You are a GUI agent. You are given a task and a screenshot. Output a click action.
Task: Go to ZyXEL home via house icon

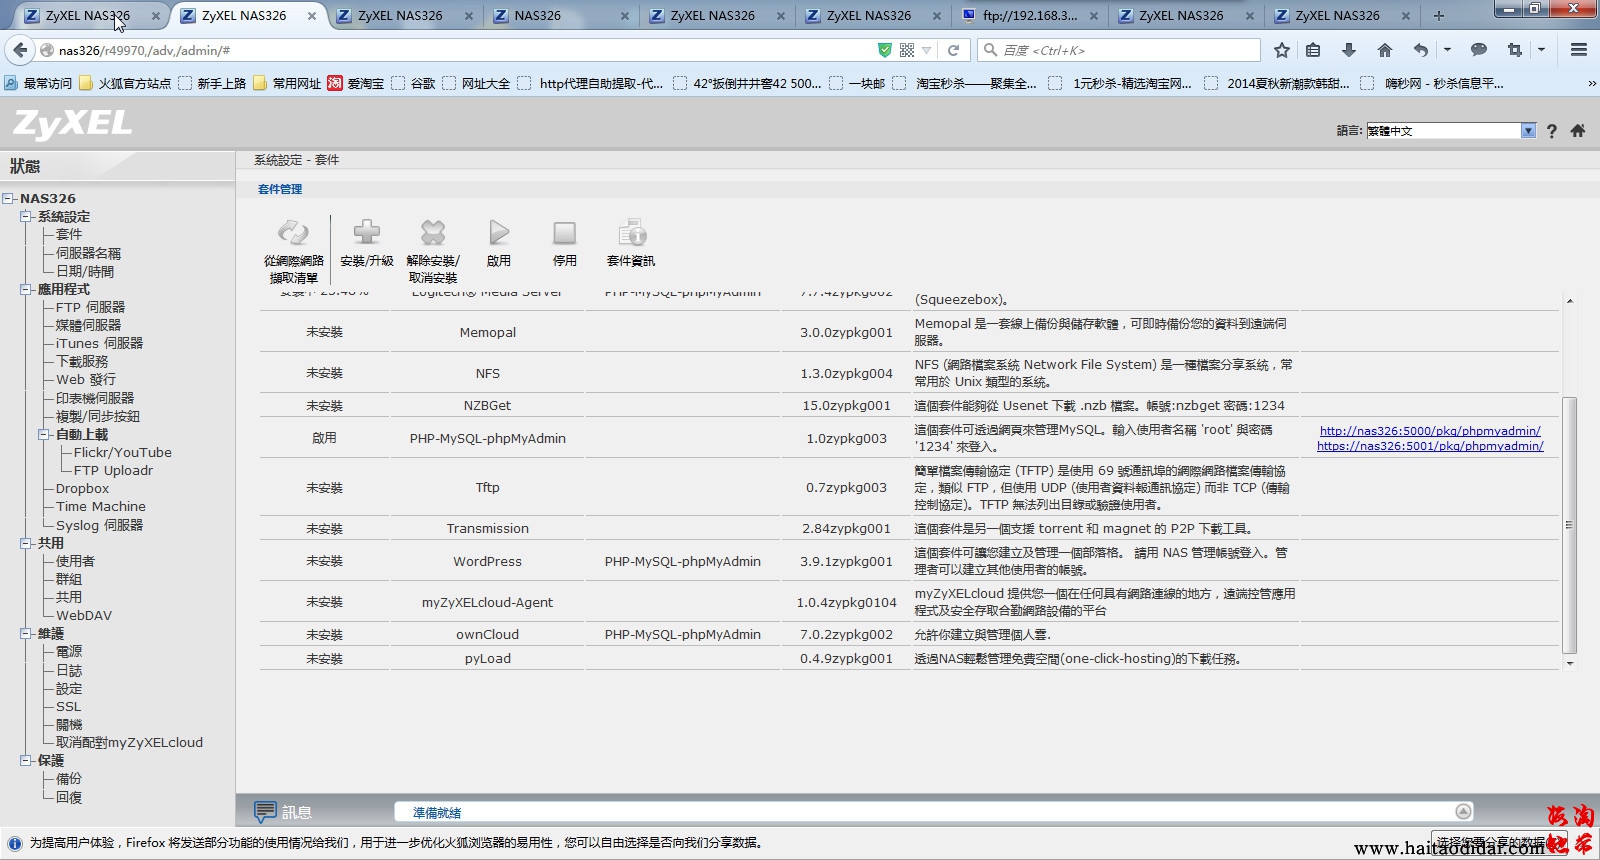pyautogui.click(x=1578, y=131)
